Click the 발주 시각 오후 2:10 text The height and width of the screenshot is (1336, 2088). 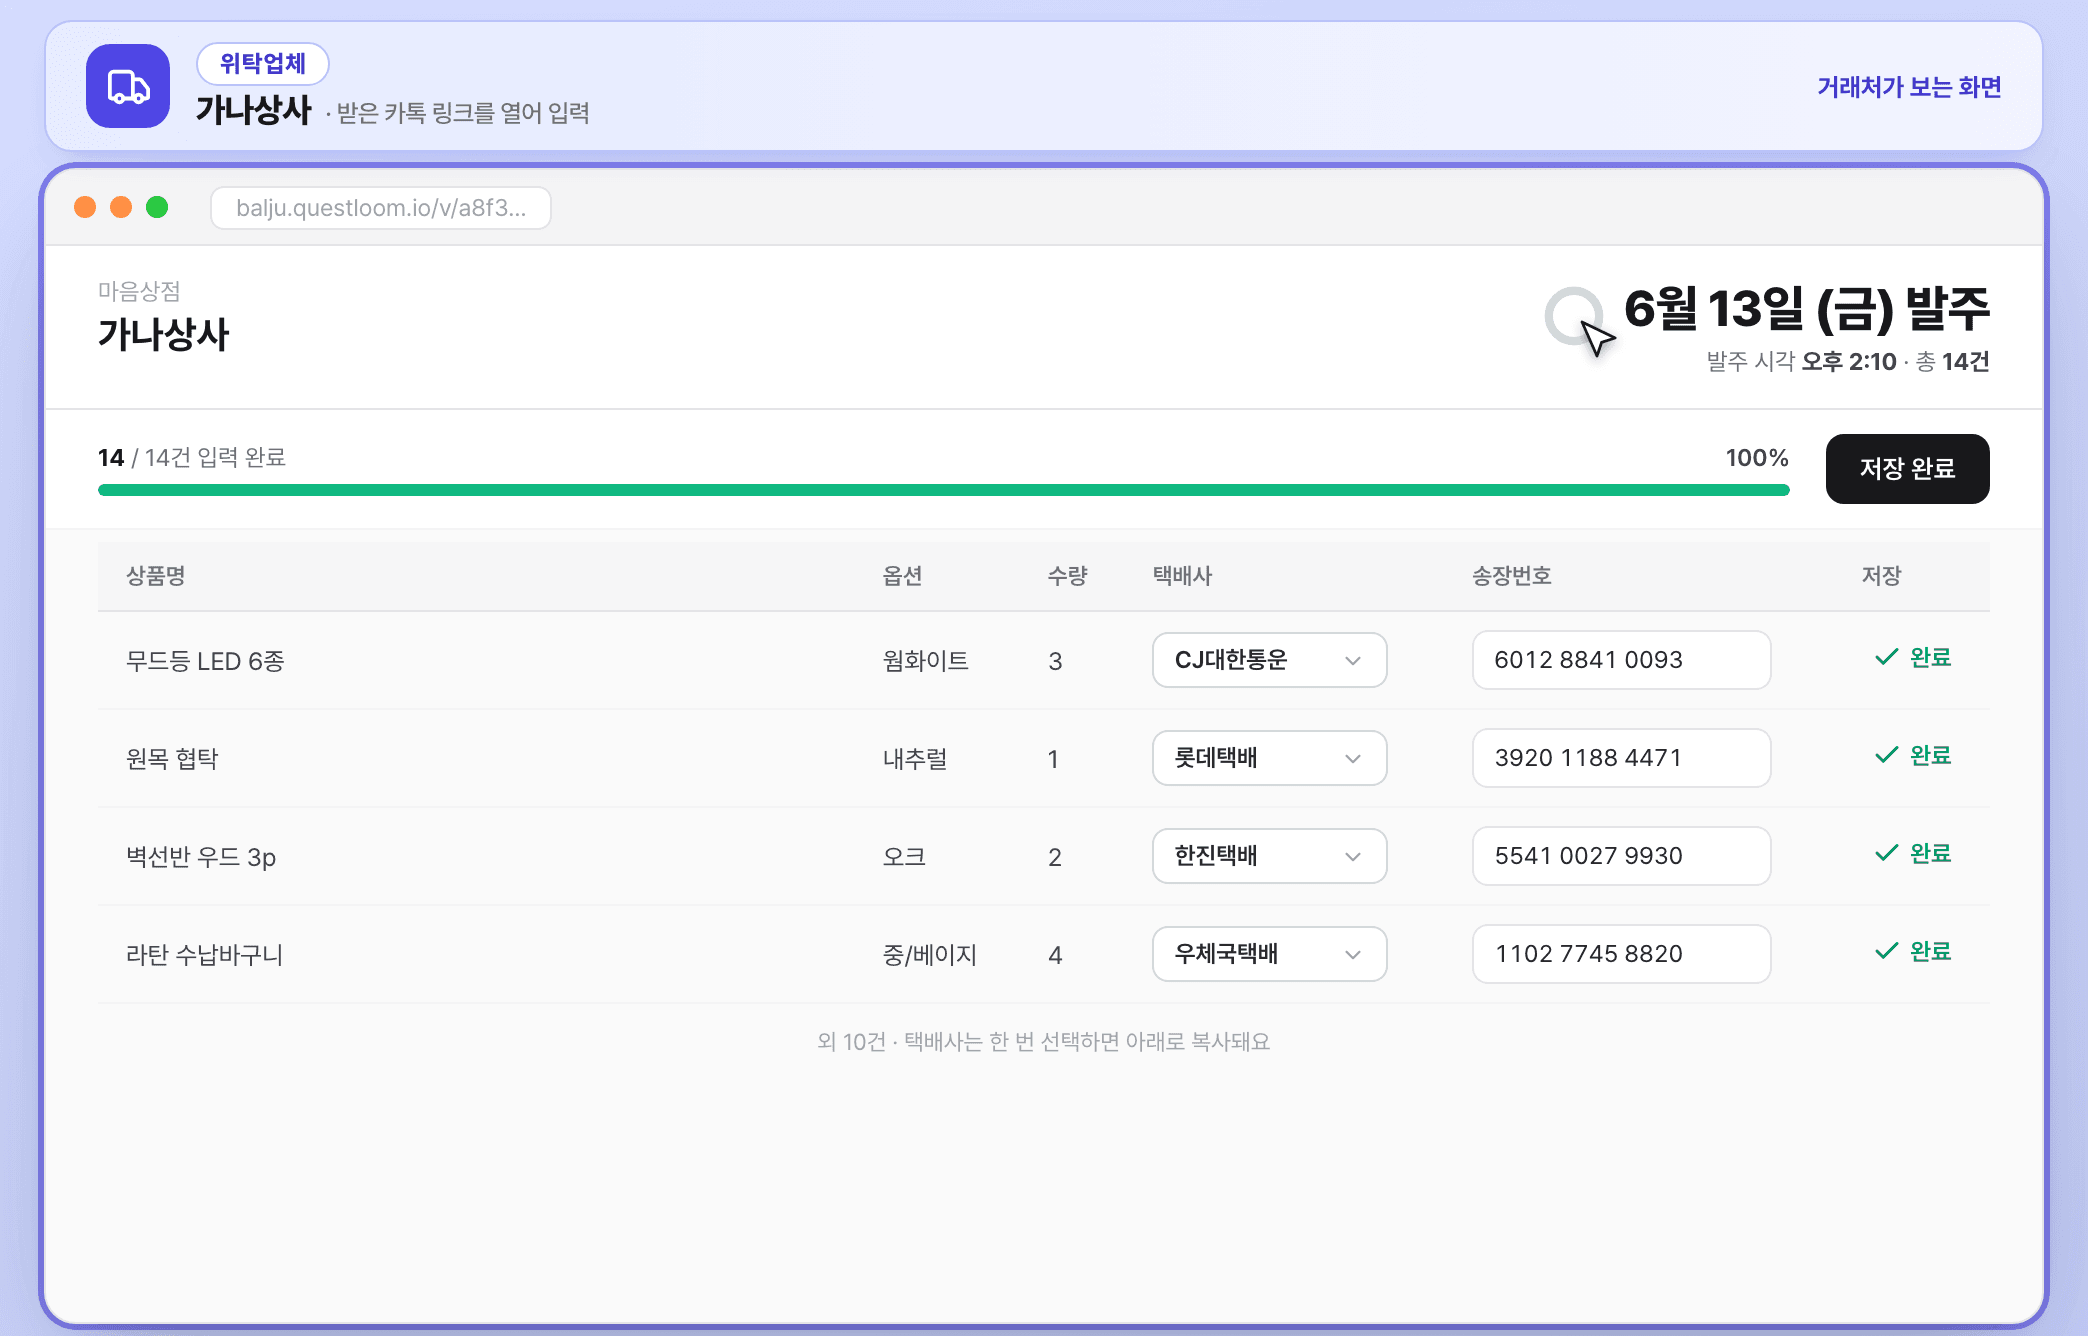pos(1801,362)
